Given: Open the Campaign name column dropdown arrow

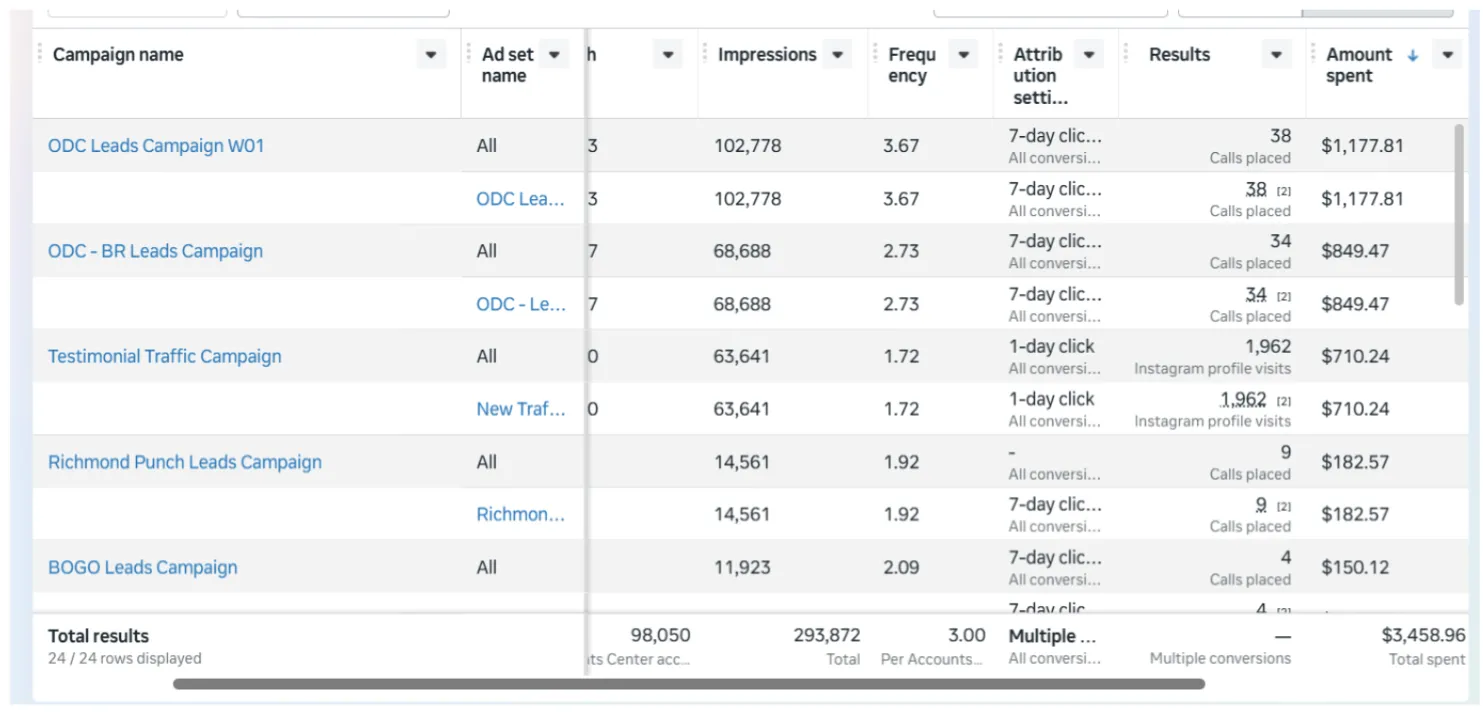Looking at the screenshot, I should tap(431, 55).
